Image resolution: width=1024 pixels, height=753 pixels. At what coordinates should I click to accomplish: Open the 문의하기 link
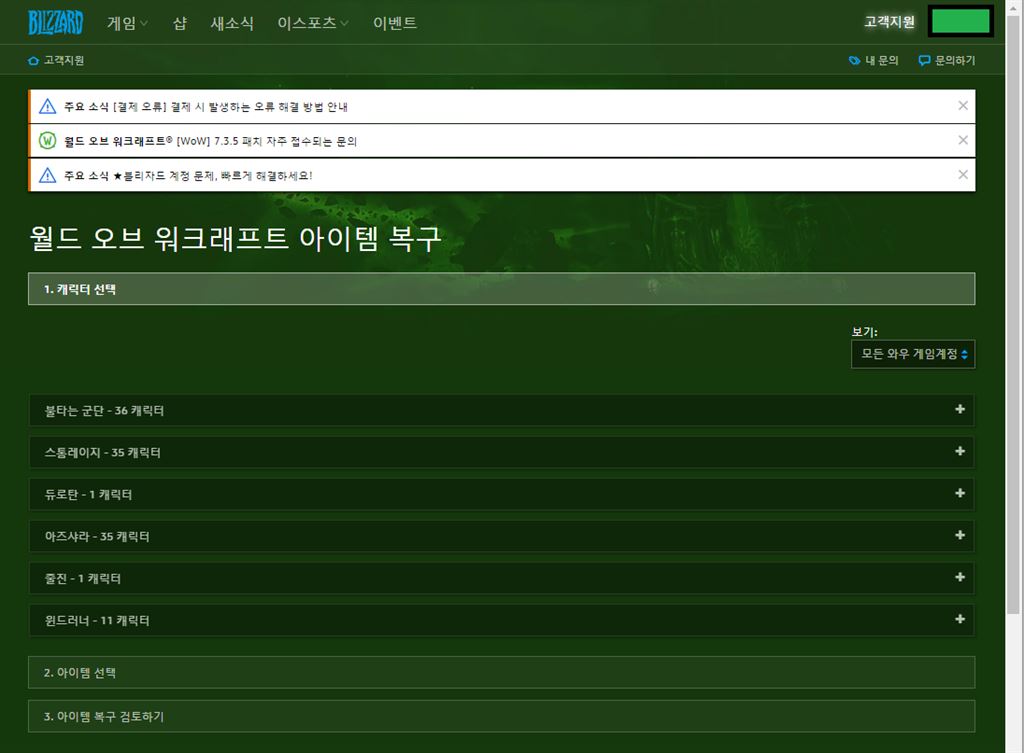coord(955,61)
